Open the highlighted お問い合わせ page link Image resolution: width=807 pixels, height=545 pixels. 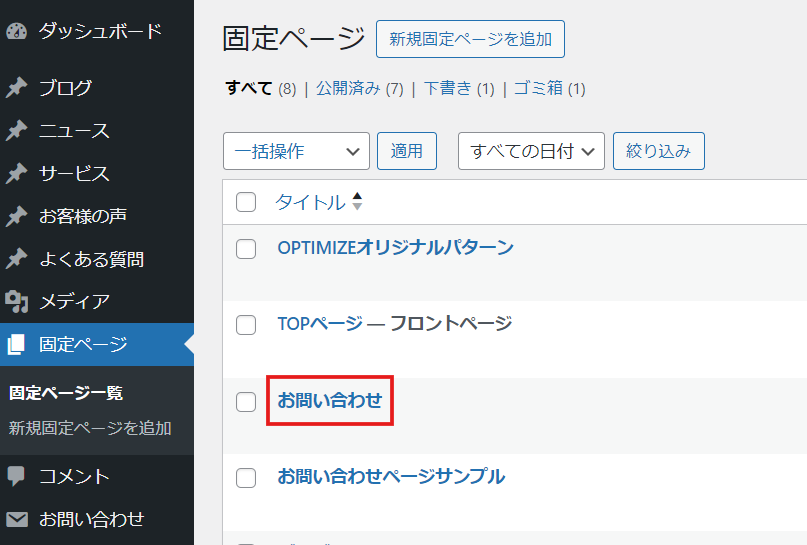pyautogui.click(x=330, y=400)
